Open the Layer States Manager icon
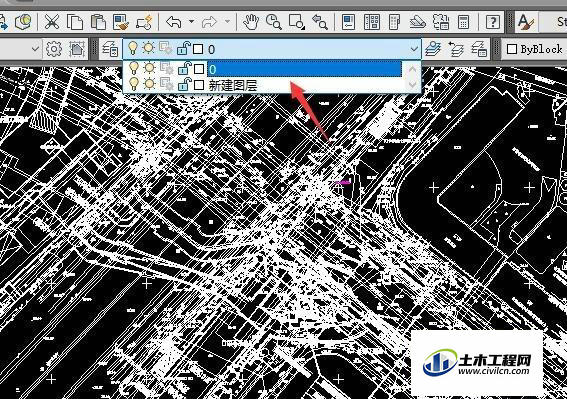Image resolution: width=567 pixels, height=399 pixels. click(479, 49)
